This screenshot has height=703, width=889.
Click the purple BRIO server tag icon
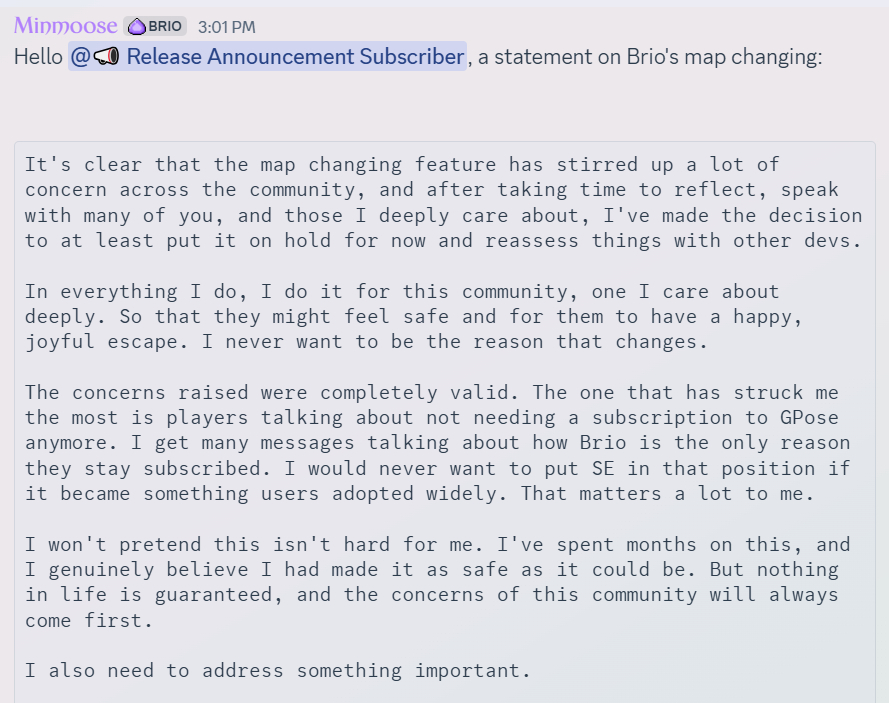136,26
